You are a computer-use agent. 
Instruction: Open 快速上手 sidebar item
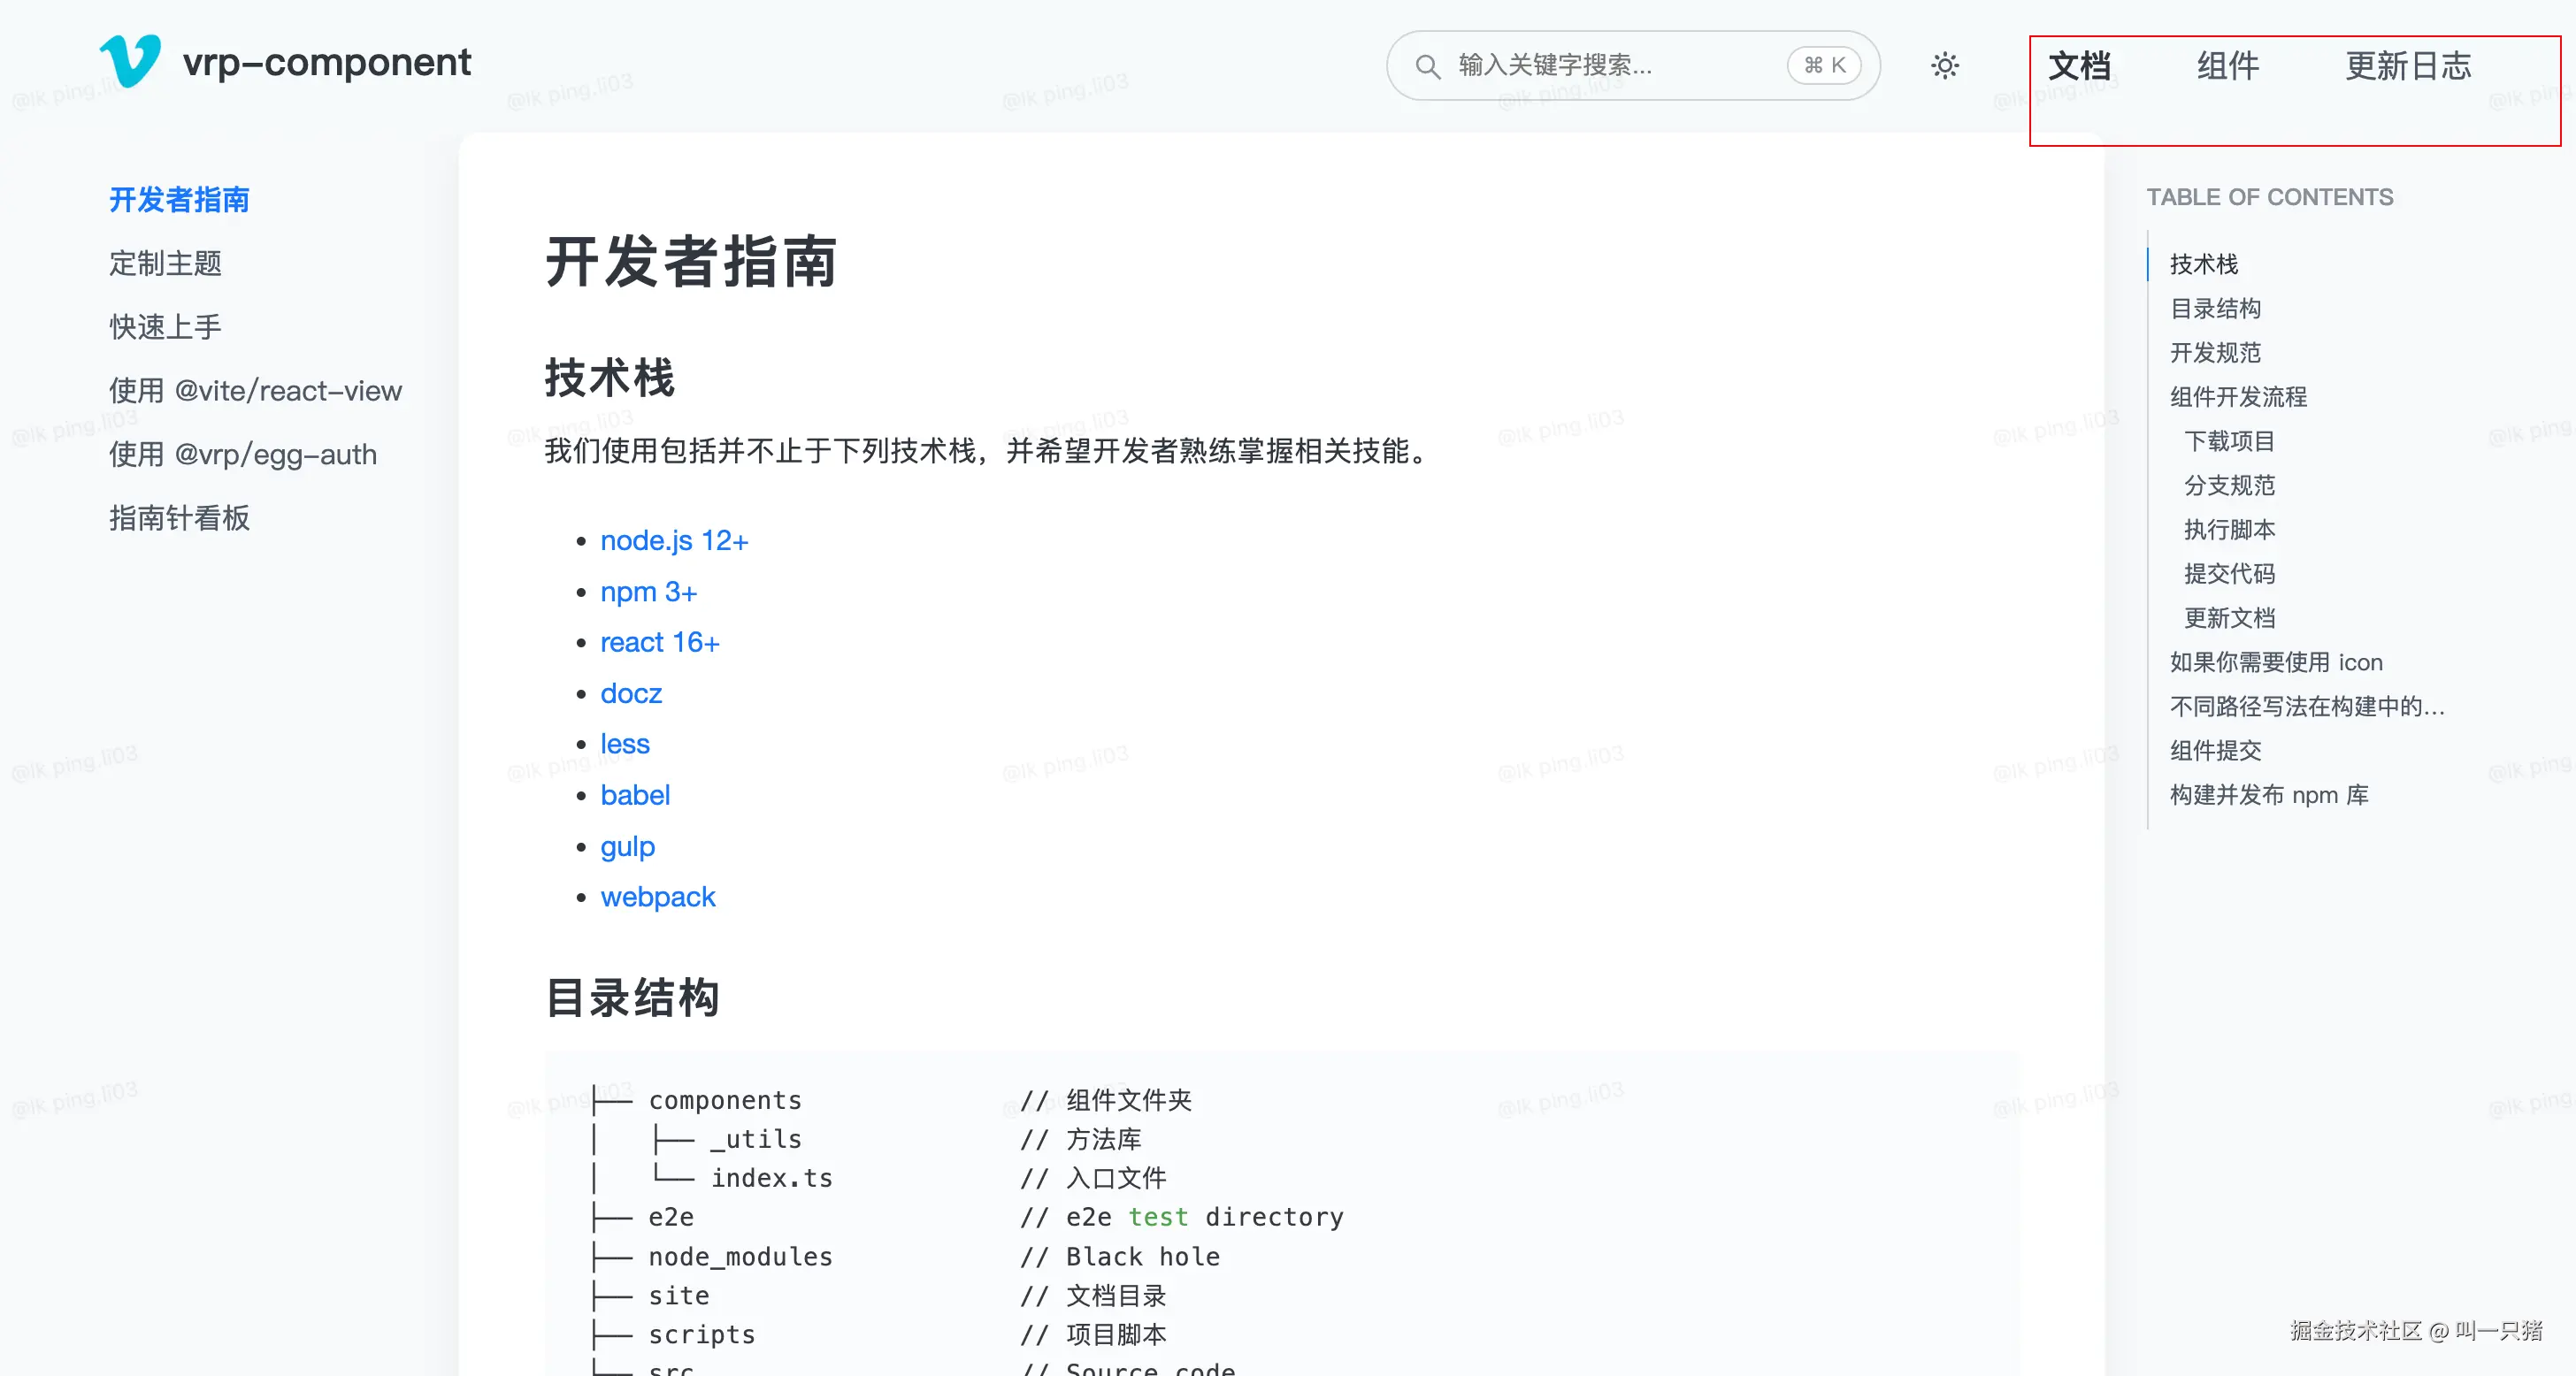click(x=165, y=327)
